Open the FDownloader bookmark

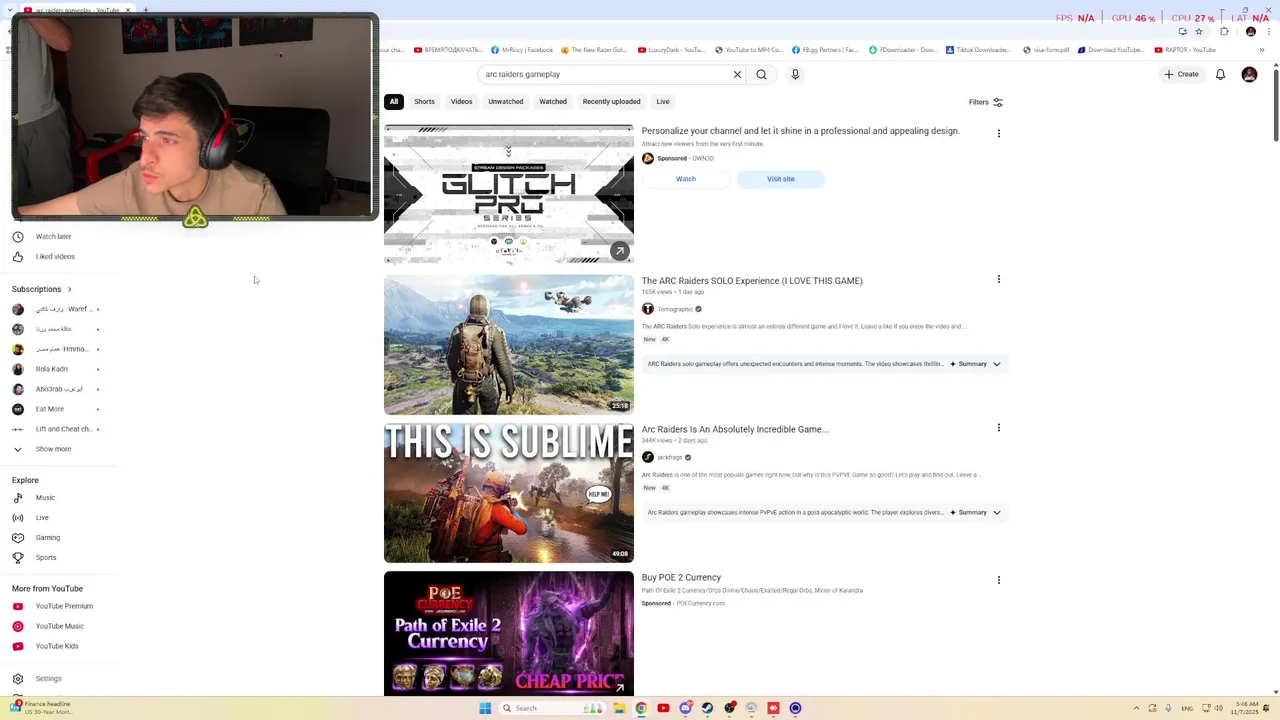coord(902,50)
